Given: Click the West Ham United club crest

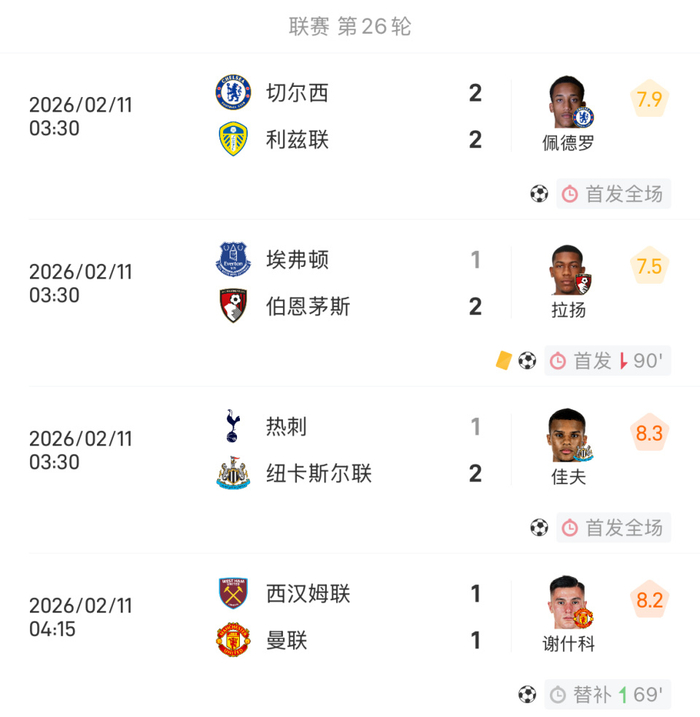Looking at the screenshot, I should pos(234,594).
